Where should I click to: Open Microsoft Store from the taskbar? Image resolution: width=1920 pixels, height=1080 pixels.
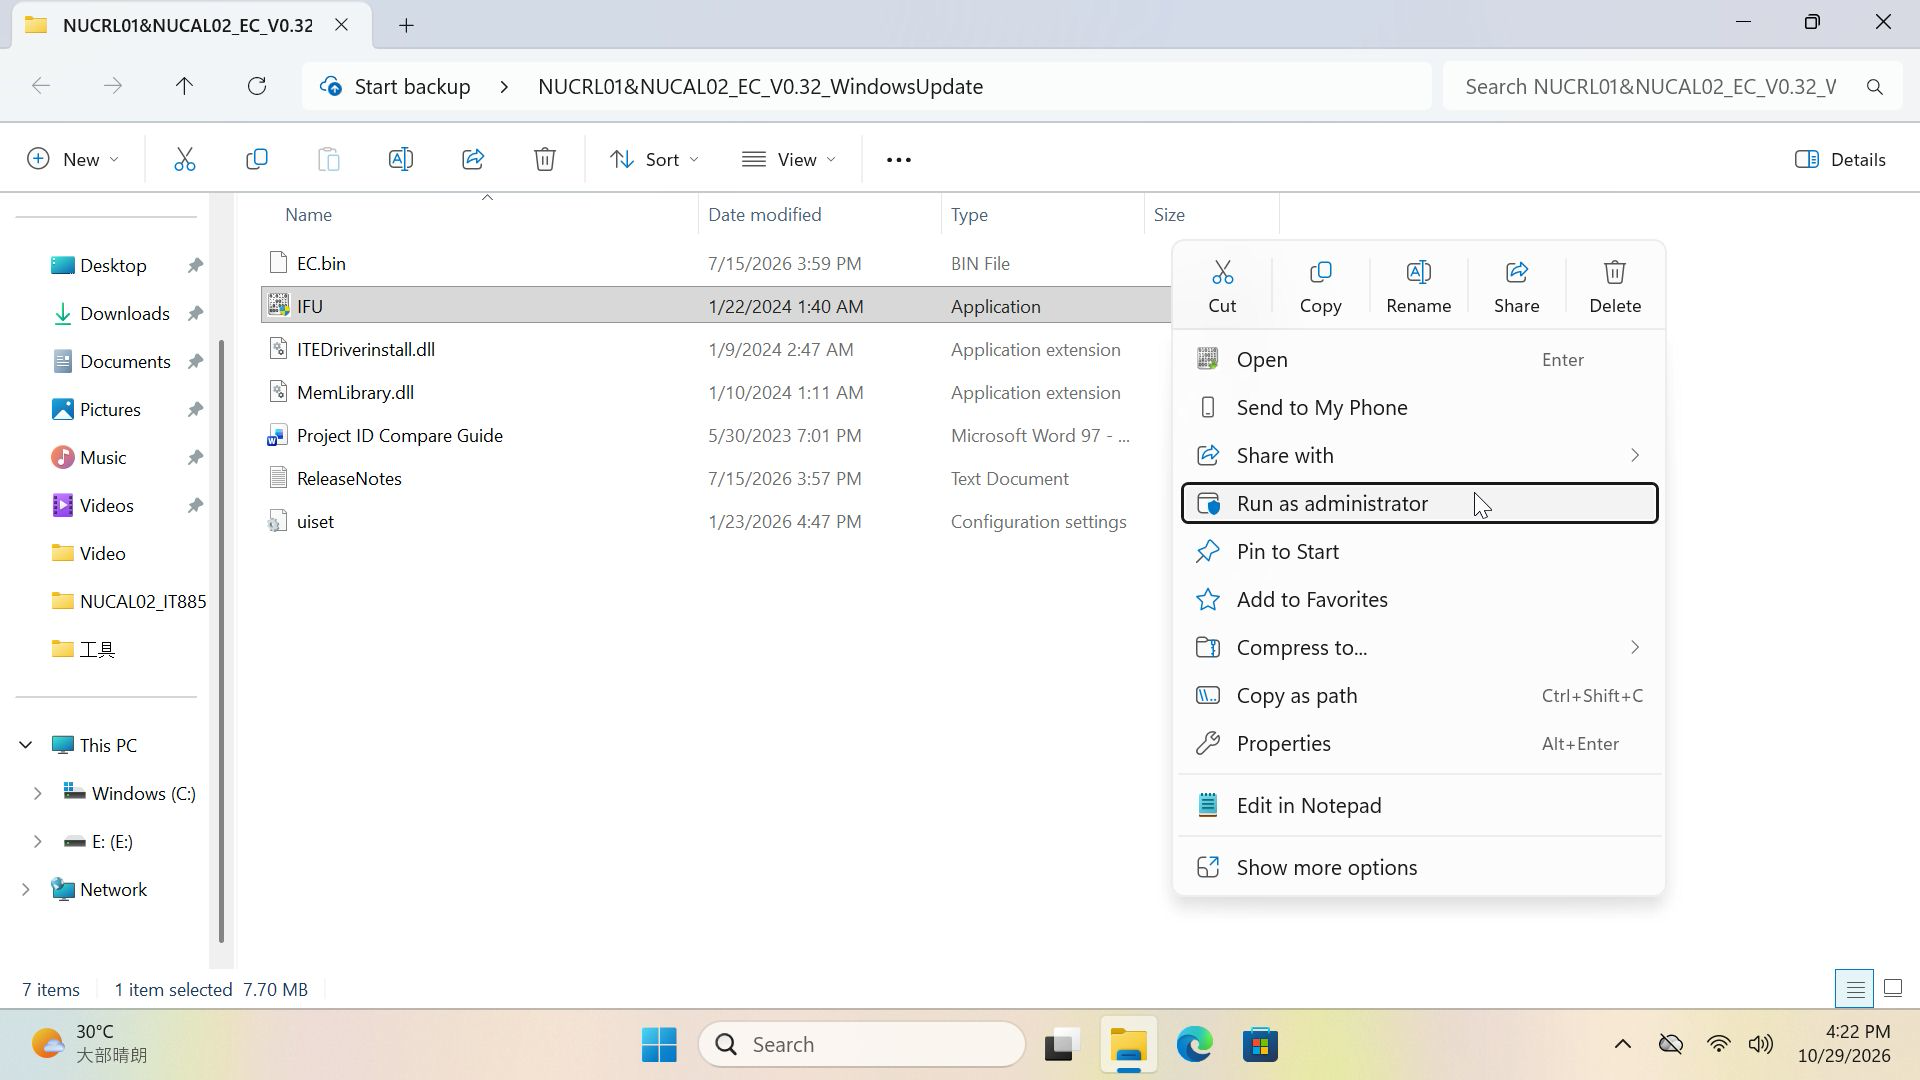1260,1045
